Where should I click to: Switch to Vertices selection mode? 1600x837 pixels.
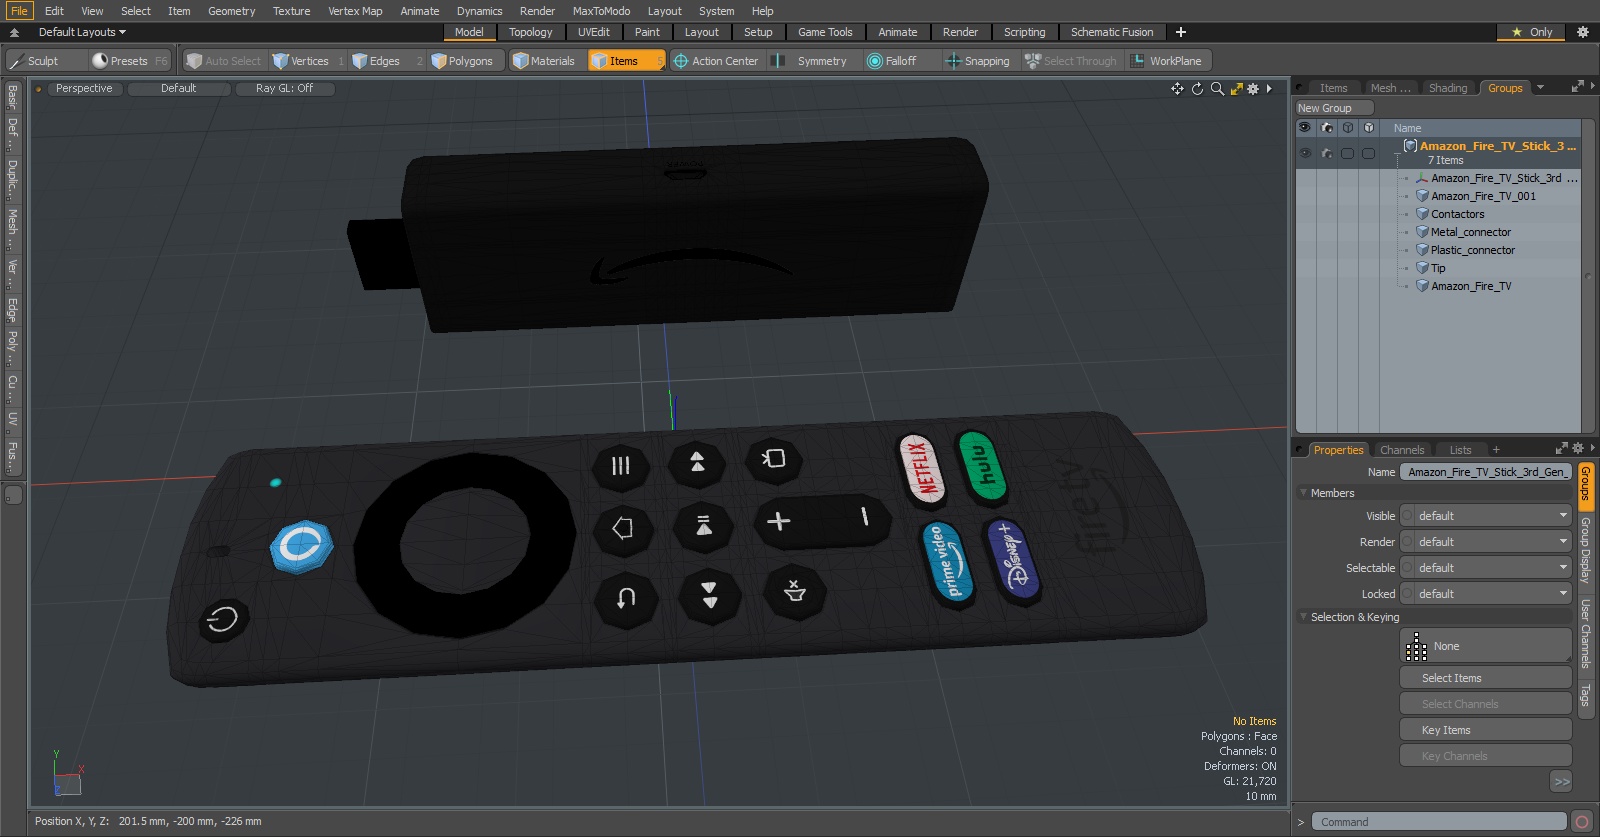click(308, 61)
